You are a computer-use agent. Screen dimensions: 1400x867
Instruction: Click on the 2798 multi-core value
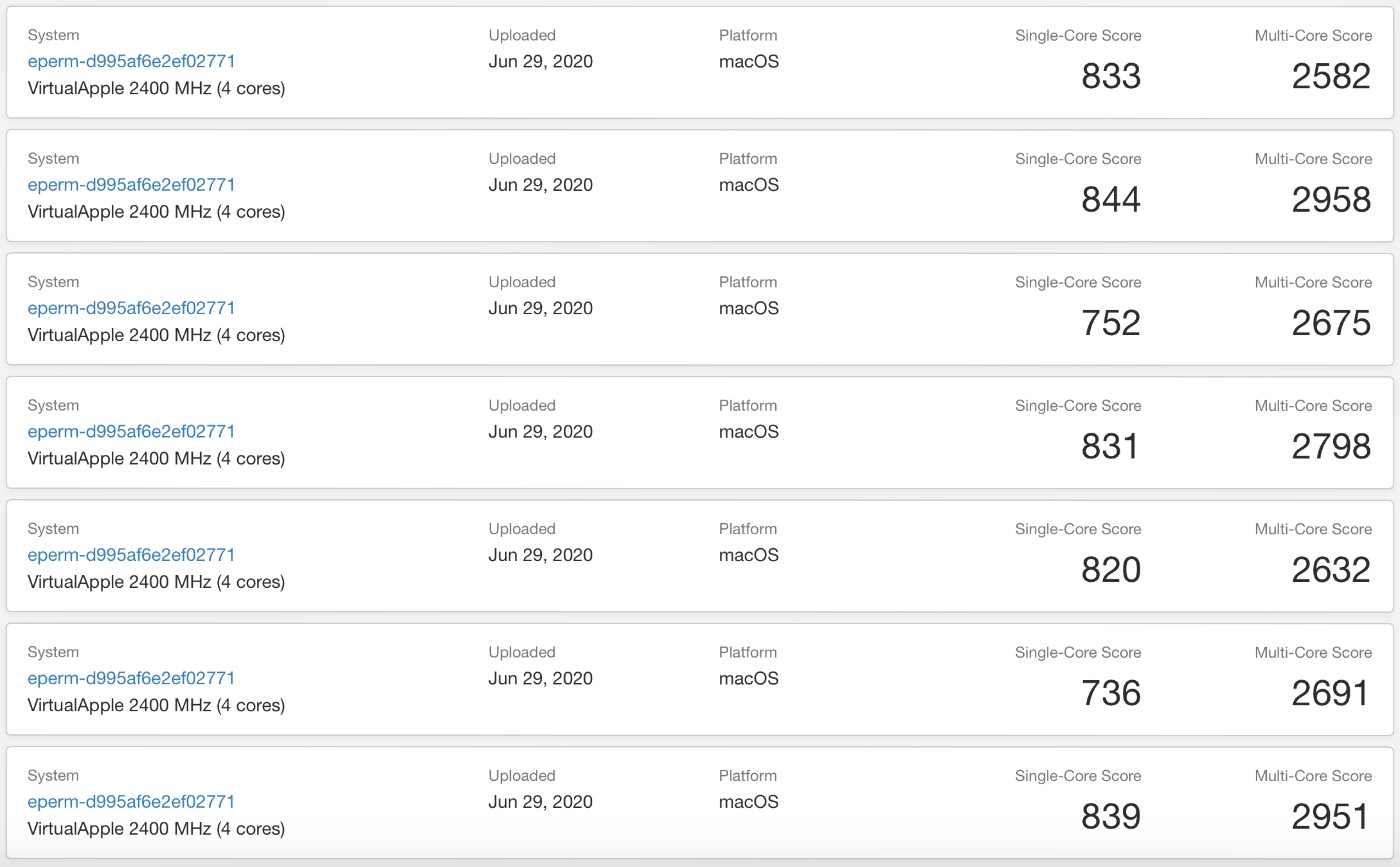1331,446
